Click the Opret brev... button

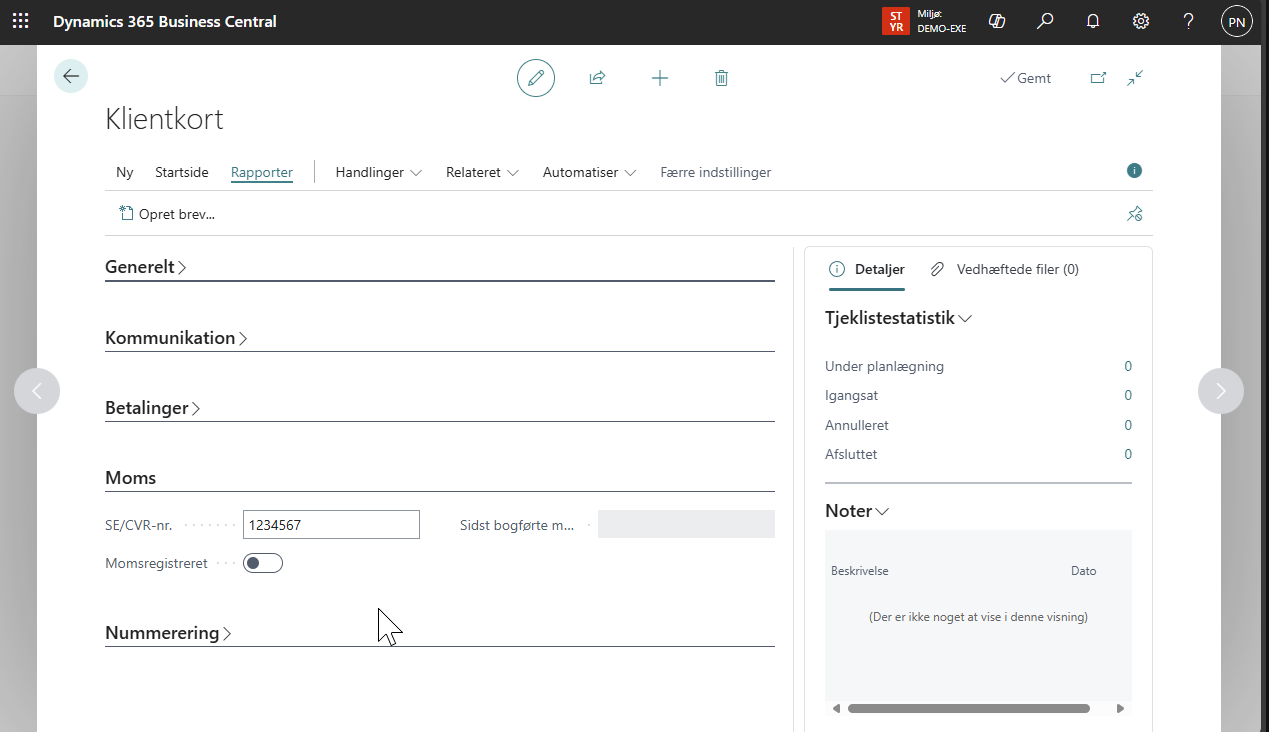[x=167, y=213]
